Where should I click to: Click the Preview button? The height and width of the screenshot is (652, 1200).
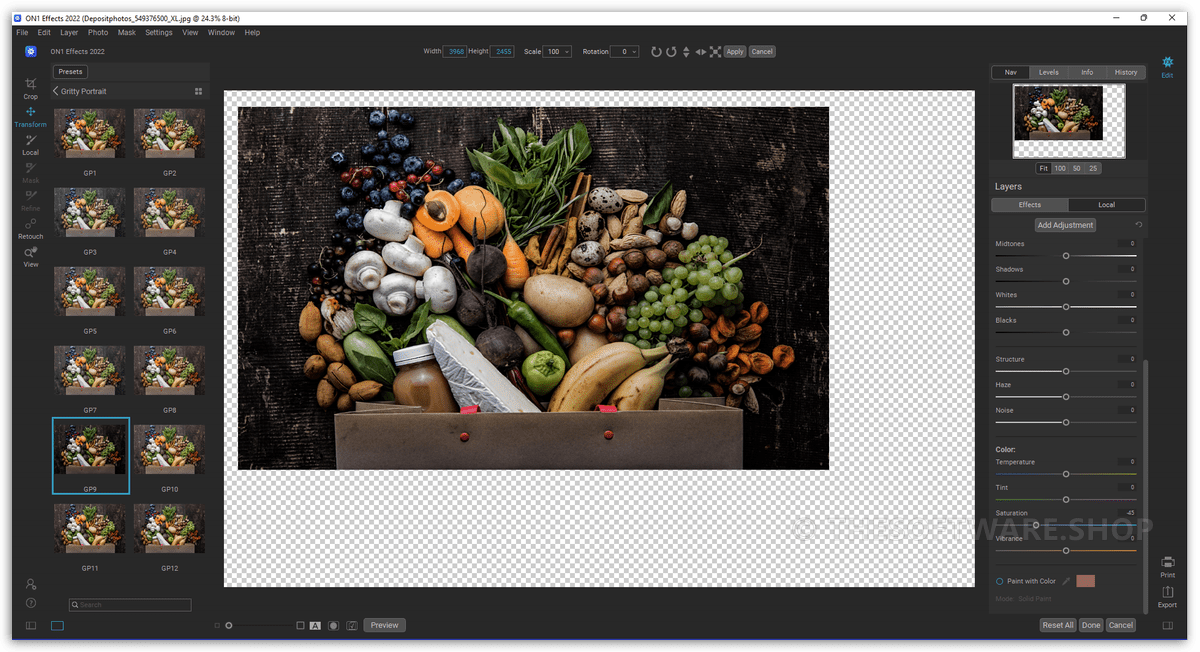[385, 625]
